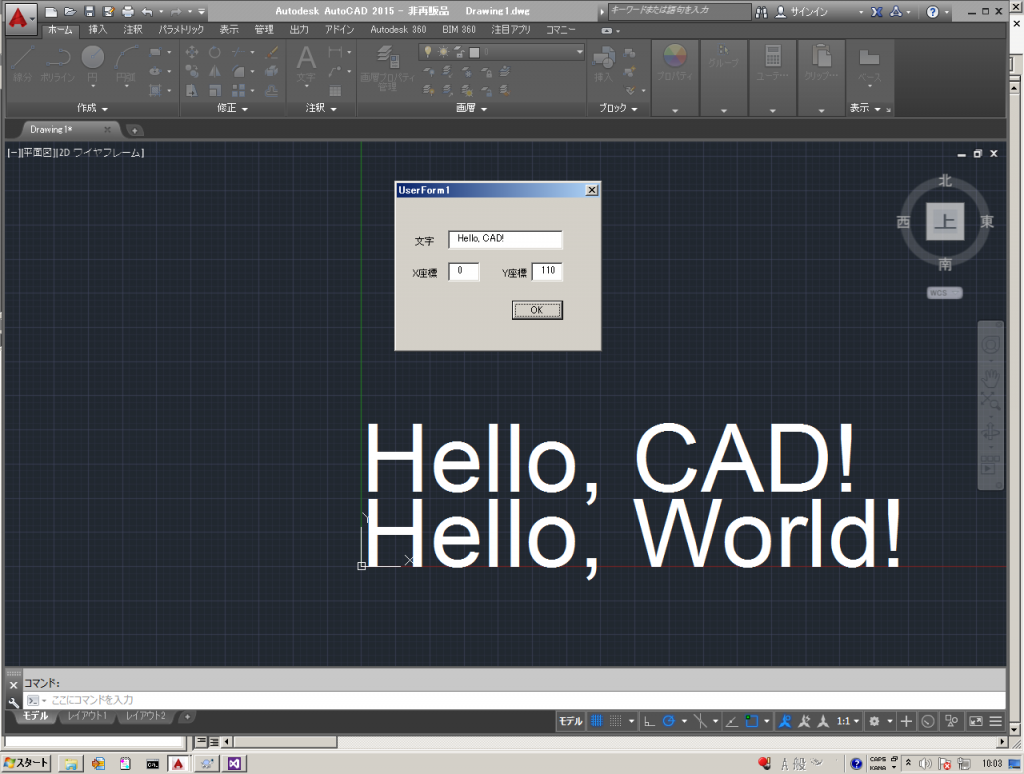The width and height of the screenshot is (1024, 774).
Task: Click the New drawing icon in quick access toolbar
Action: pyautogui.click(x=52, y=12)
